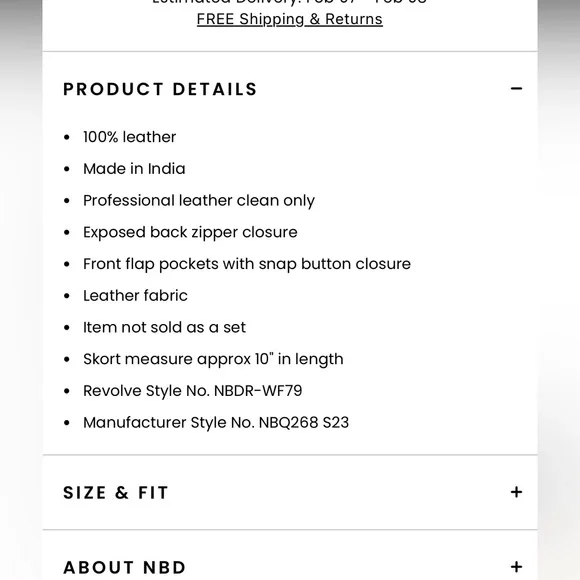Select the 100% leather bullet text
Viewport: 580px width, 580px height.
coord(129,137)
